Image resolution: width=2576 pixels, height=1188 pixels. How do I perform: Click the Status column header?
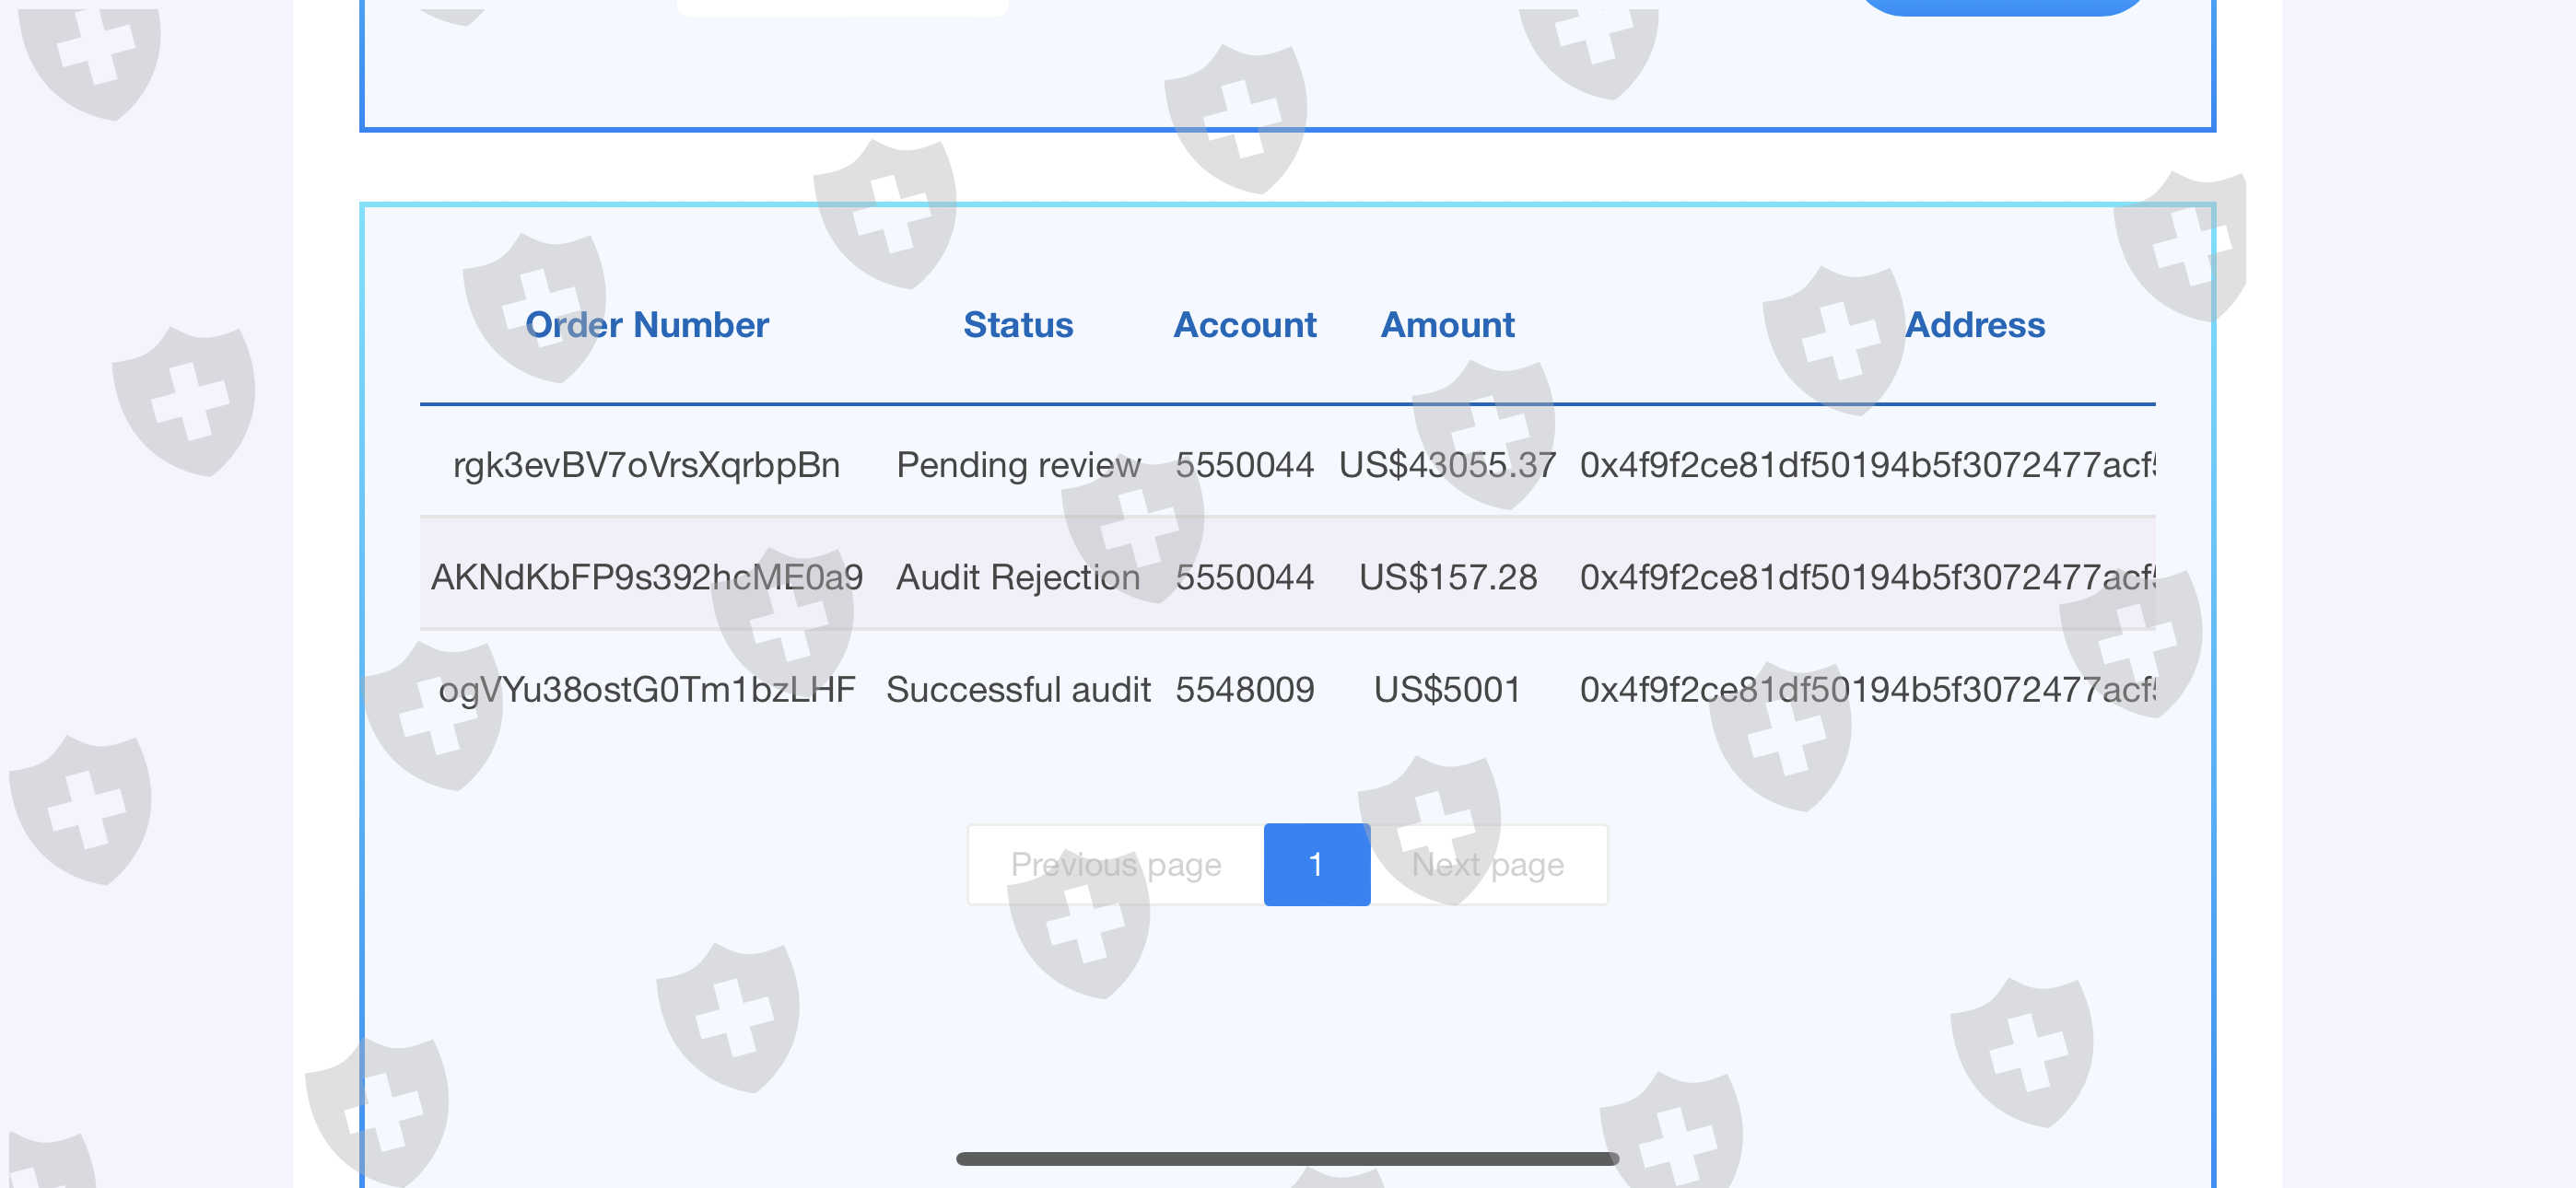[1017, 325]
